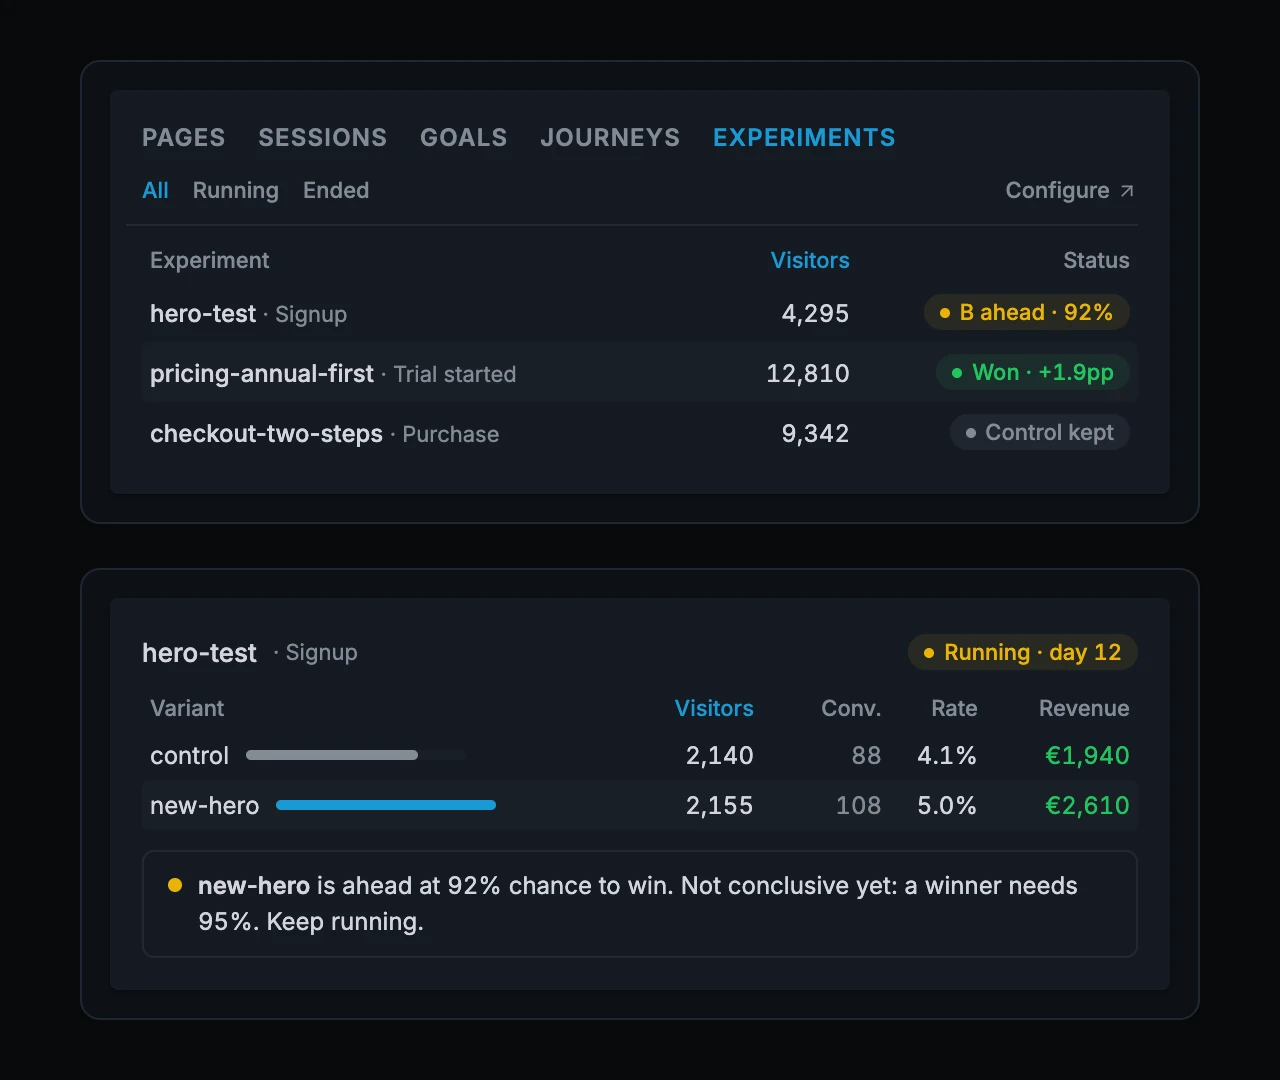1280x1080 pixels.
Task: Click the Variant column header
Action: tap(187, 708)
